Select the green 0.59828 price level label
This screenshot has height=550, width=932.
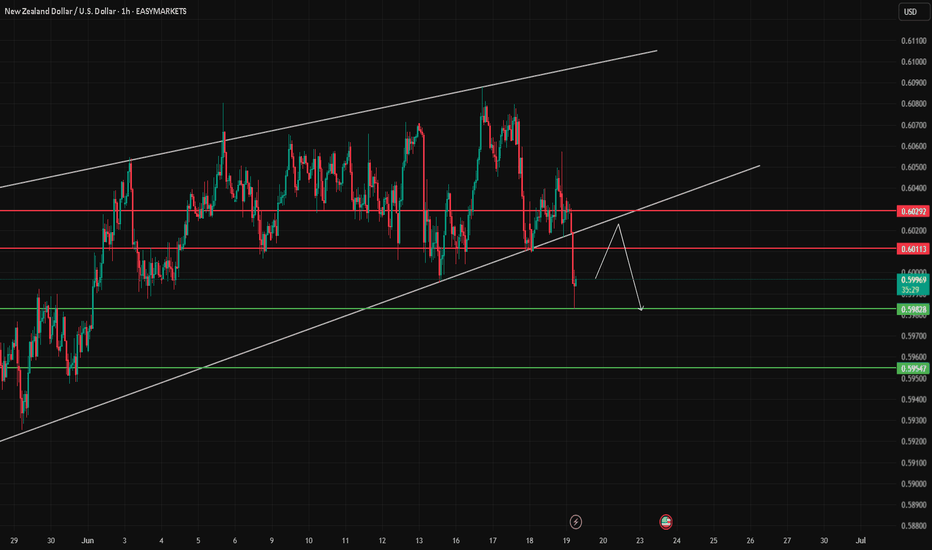click(x=913, y=309)
